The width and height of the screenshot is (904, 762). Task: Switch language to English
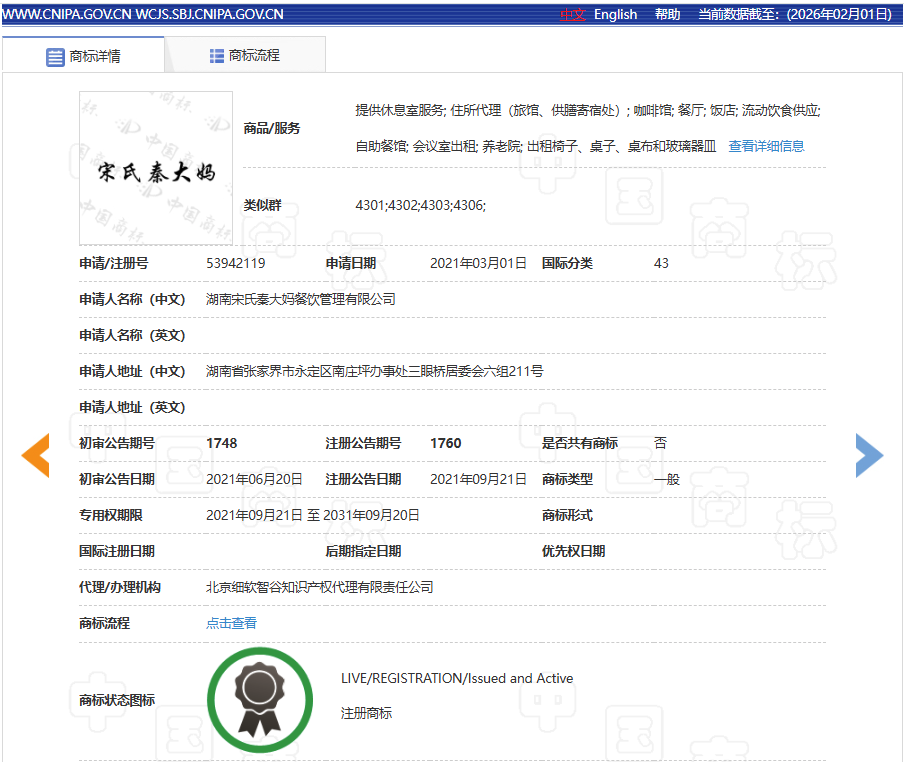coord(615,14)
